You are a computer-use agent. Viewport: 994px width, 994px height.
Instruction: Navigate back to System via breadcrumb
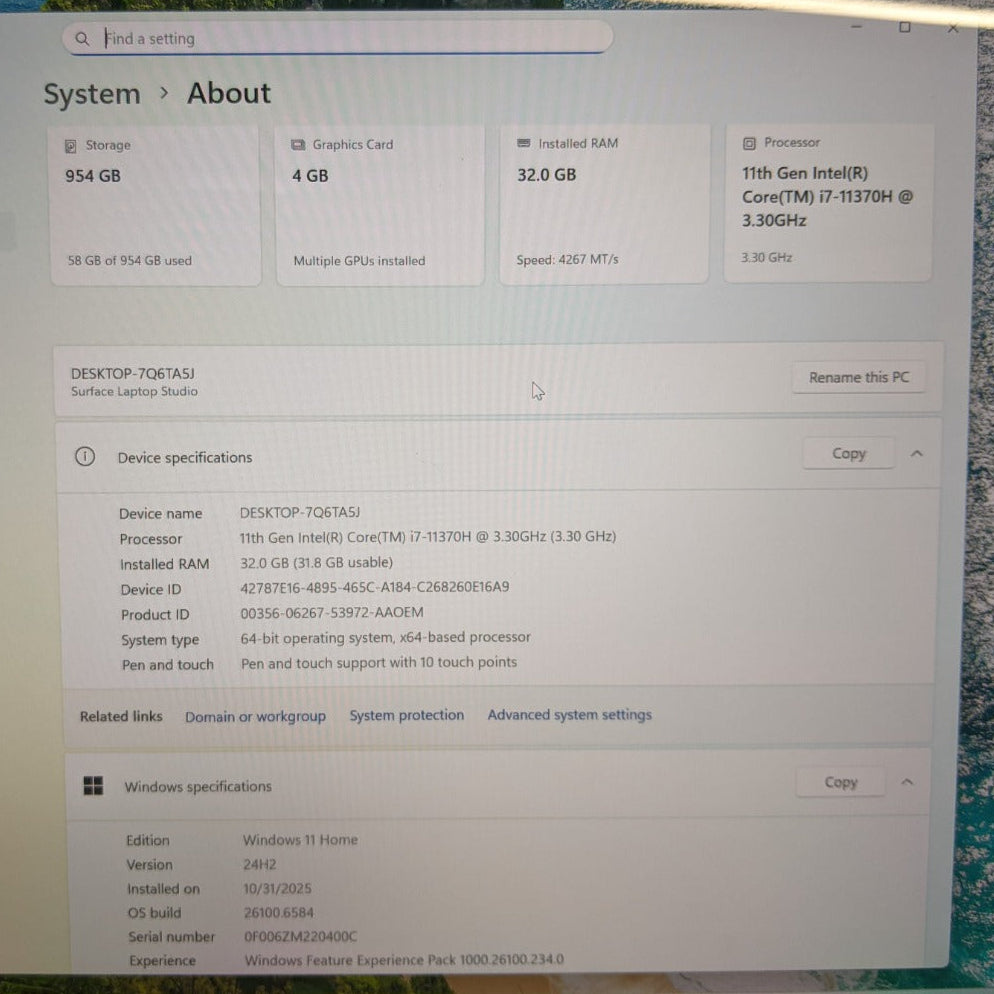point(91,94)
